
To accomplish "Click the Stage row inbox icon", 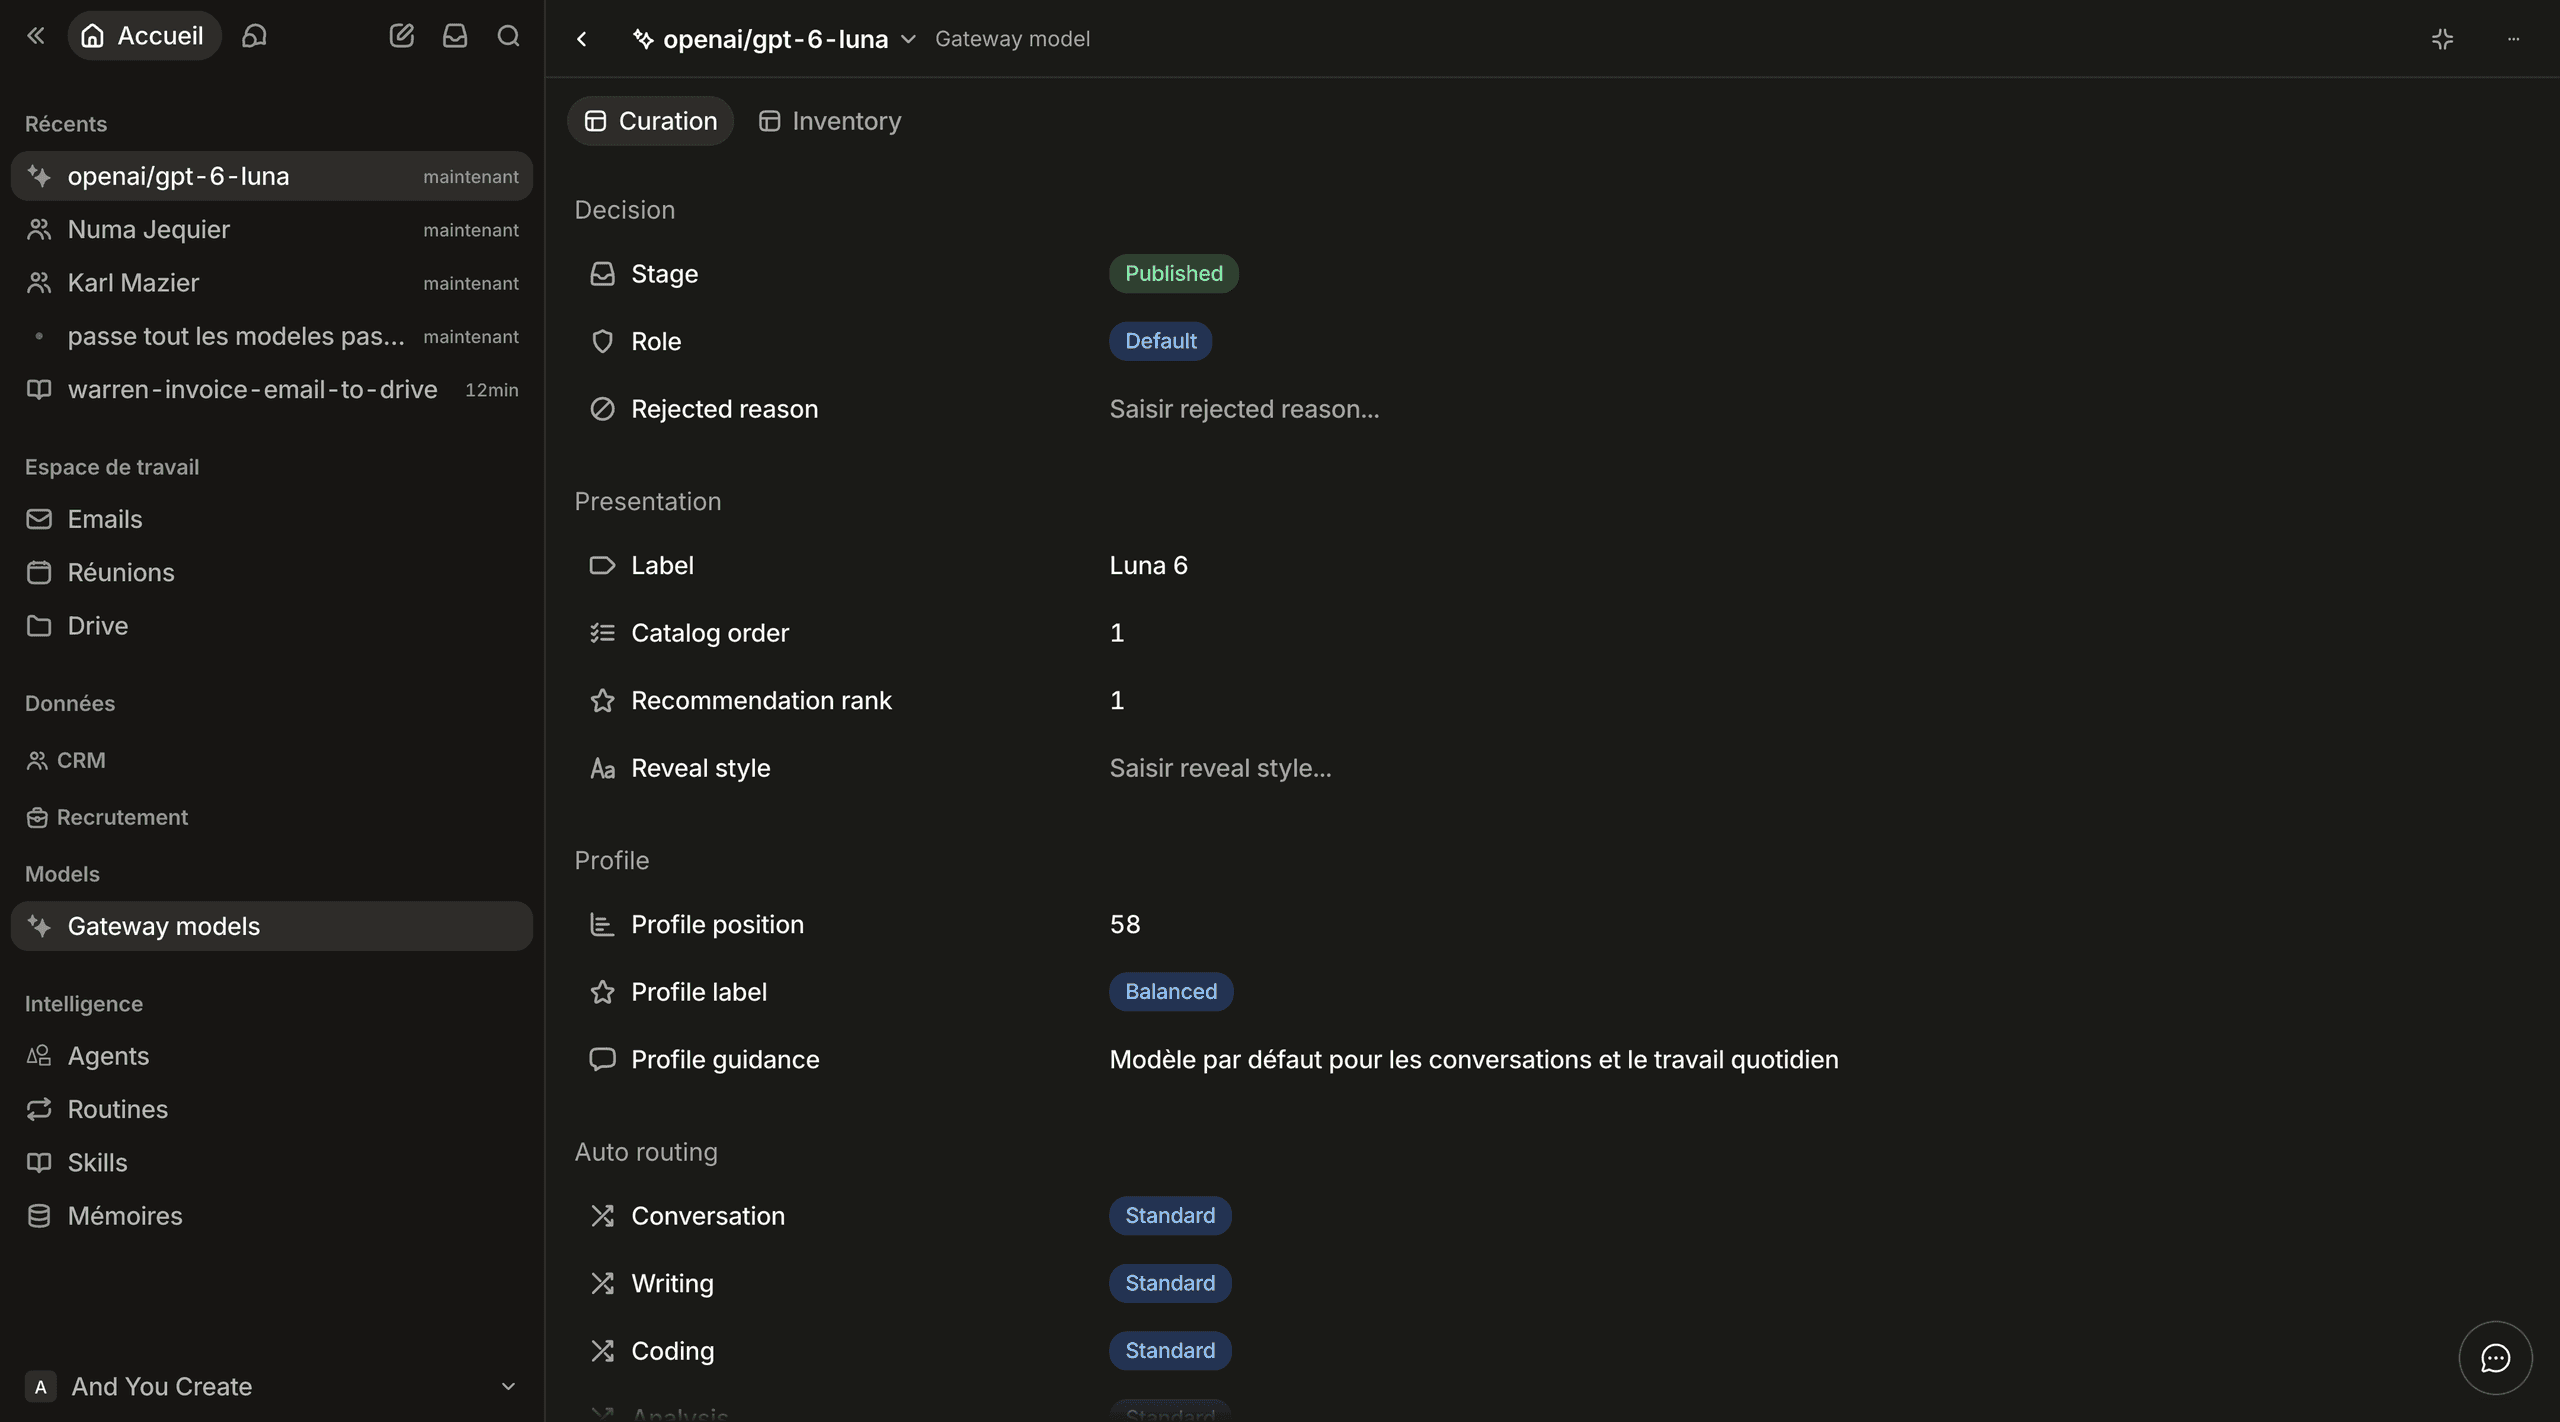I will point(602,274).
